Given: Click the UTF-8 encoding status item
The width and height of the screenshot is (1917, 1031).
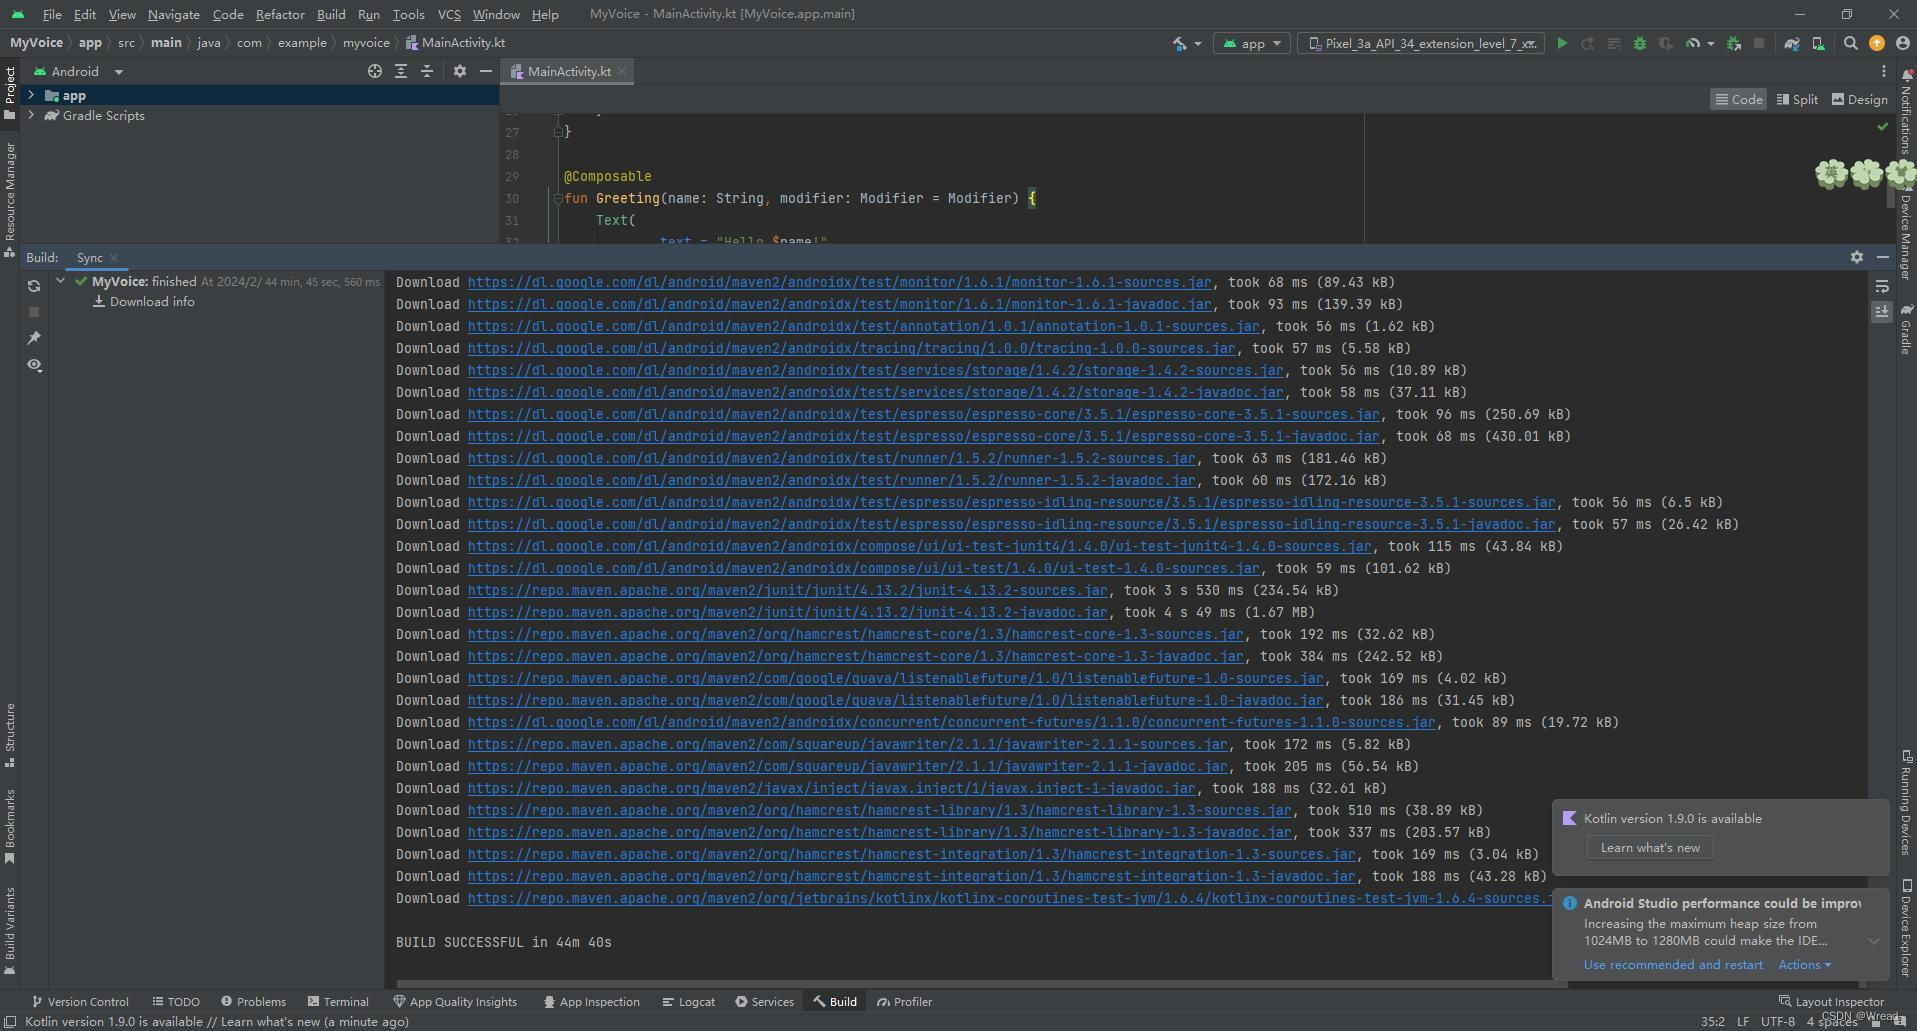Looking at the screenshot, I should [1777, 1021].
